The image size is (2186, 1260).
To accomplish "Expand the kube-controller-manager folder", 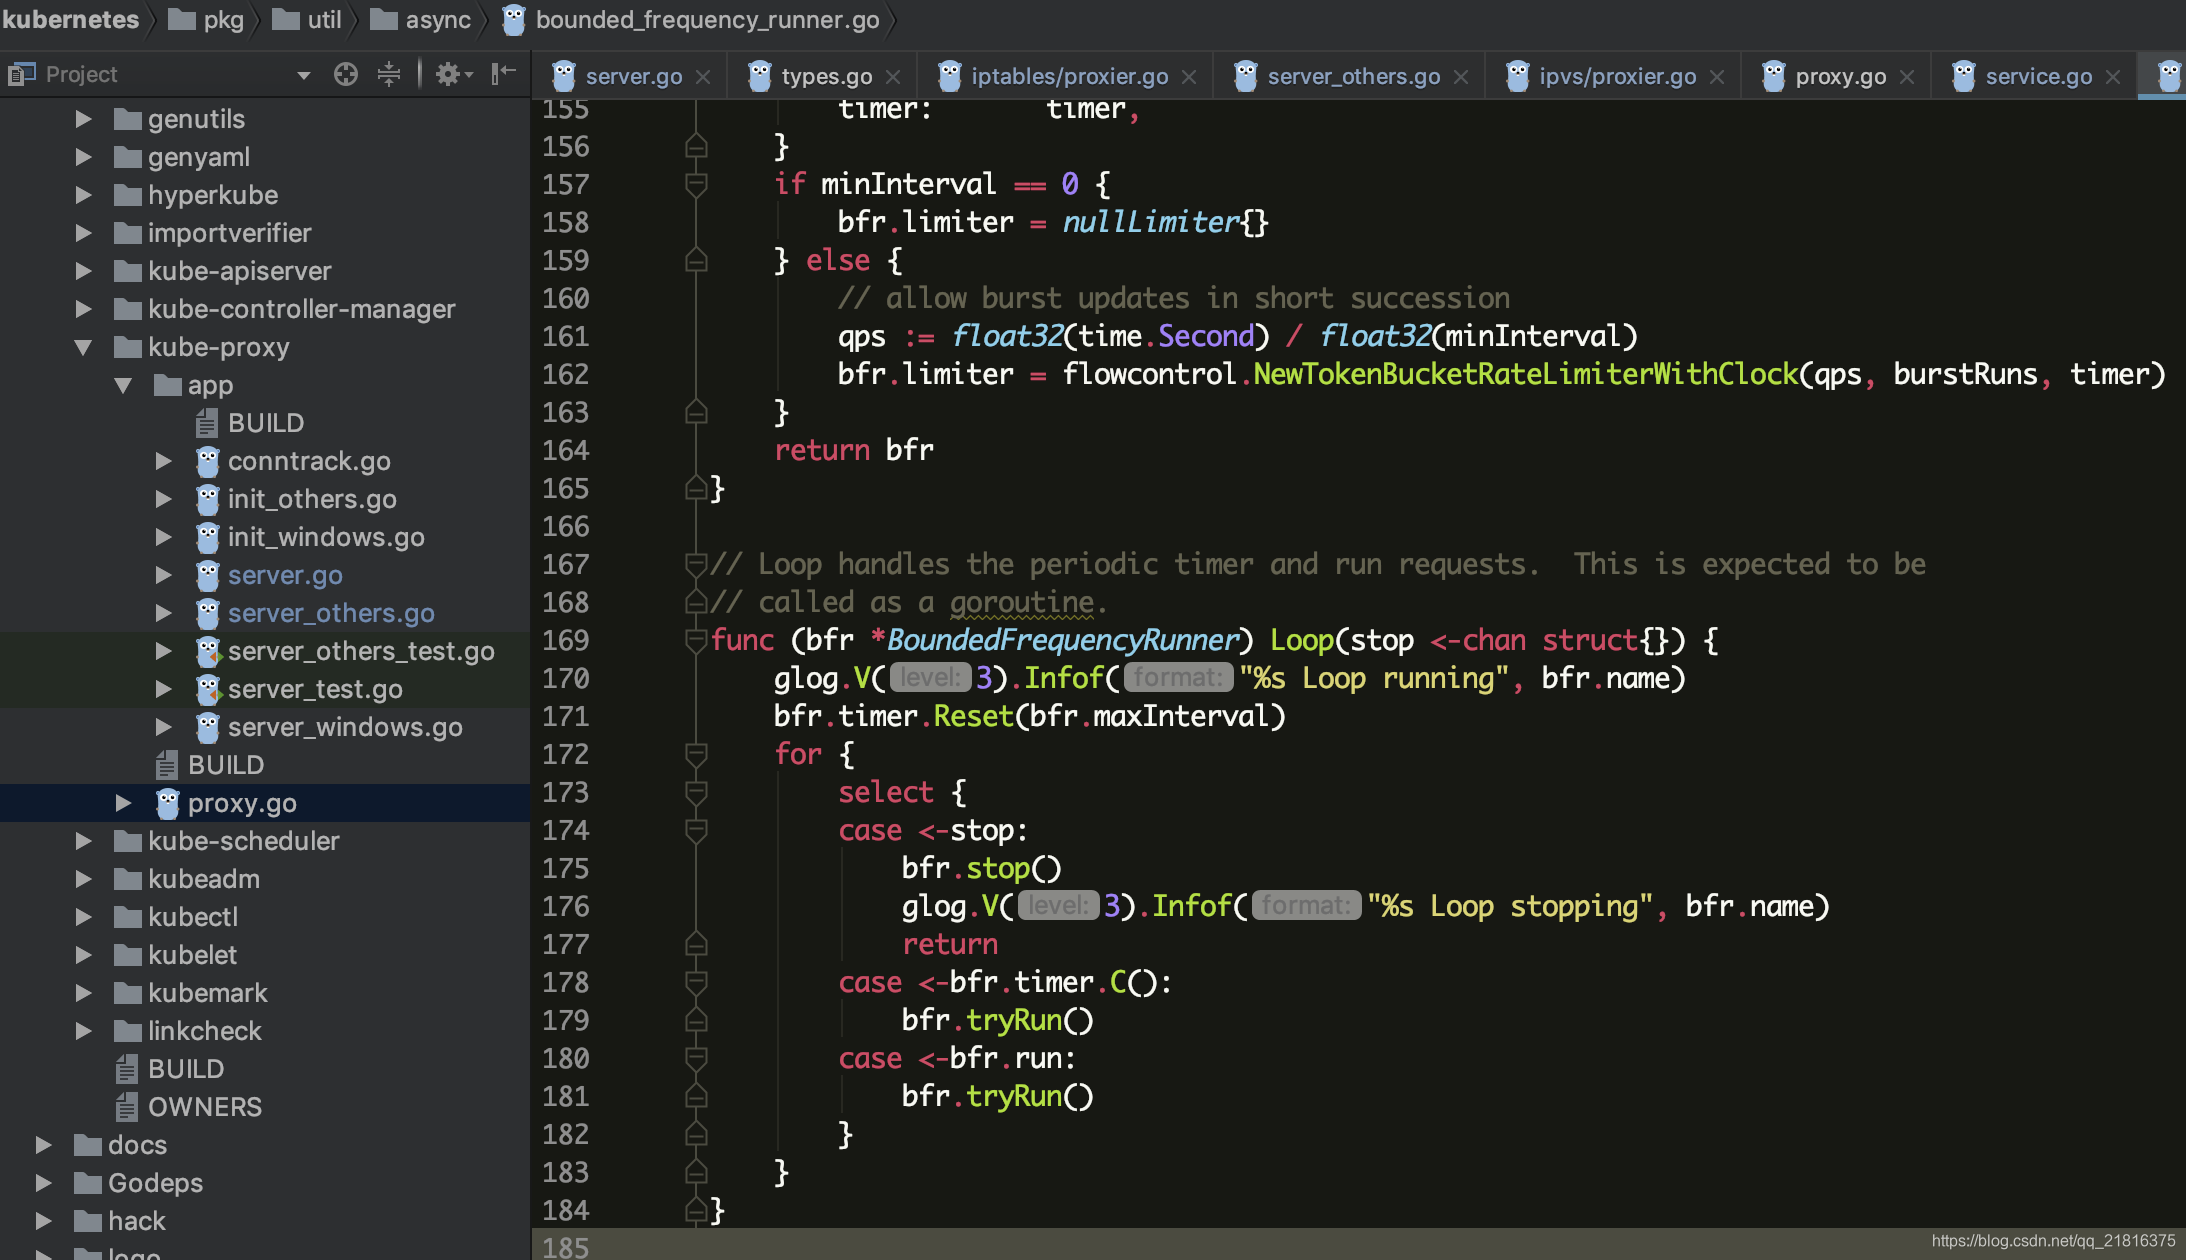I will click(84, 309).
